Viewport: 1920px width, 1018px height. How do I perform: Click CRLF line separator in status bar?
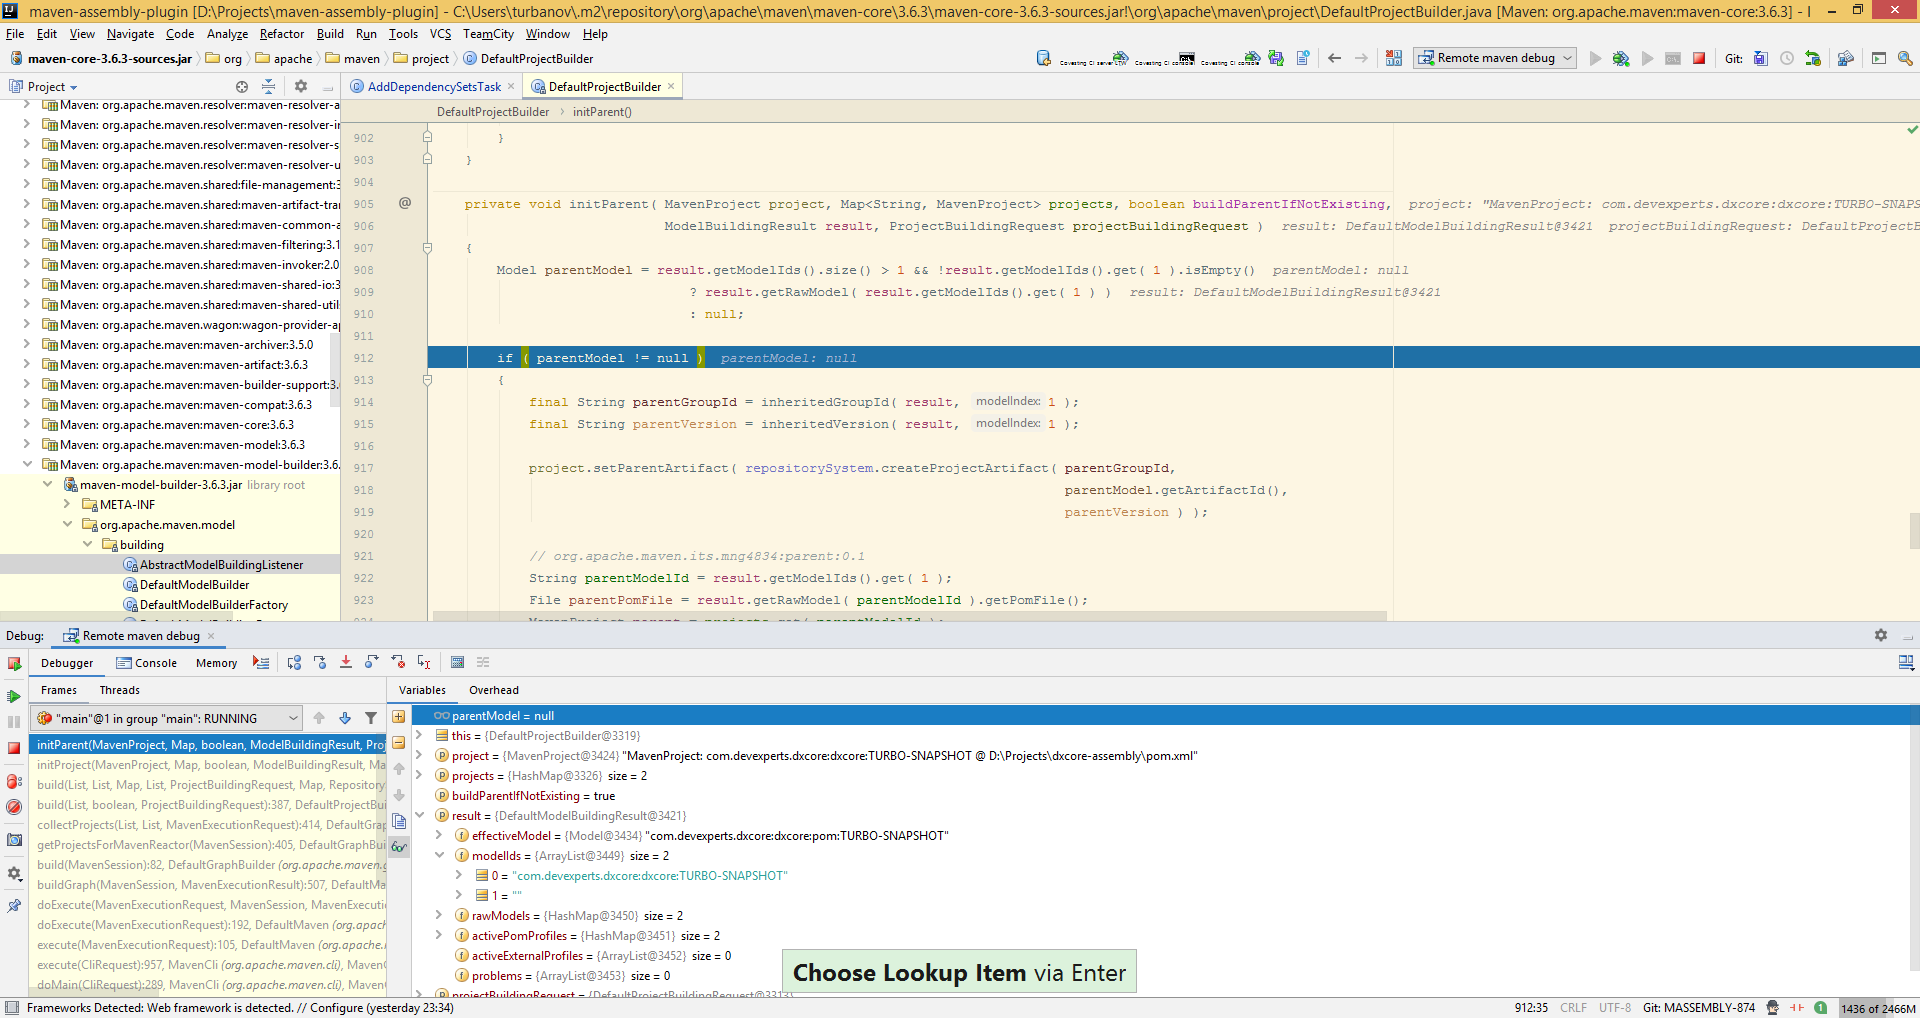click(x=1573, y=1008)
